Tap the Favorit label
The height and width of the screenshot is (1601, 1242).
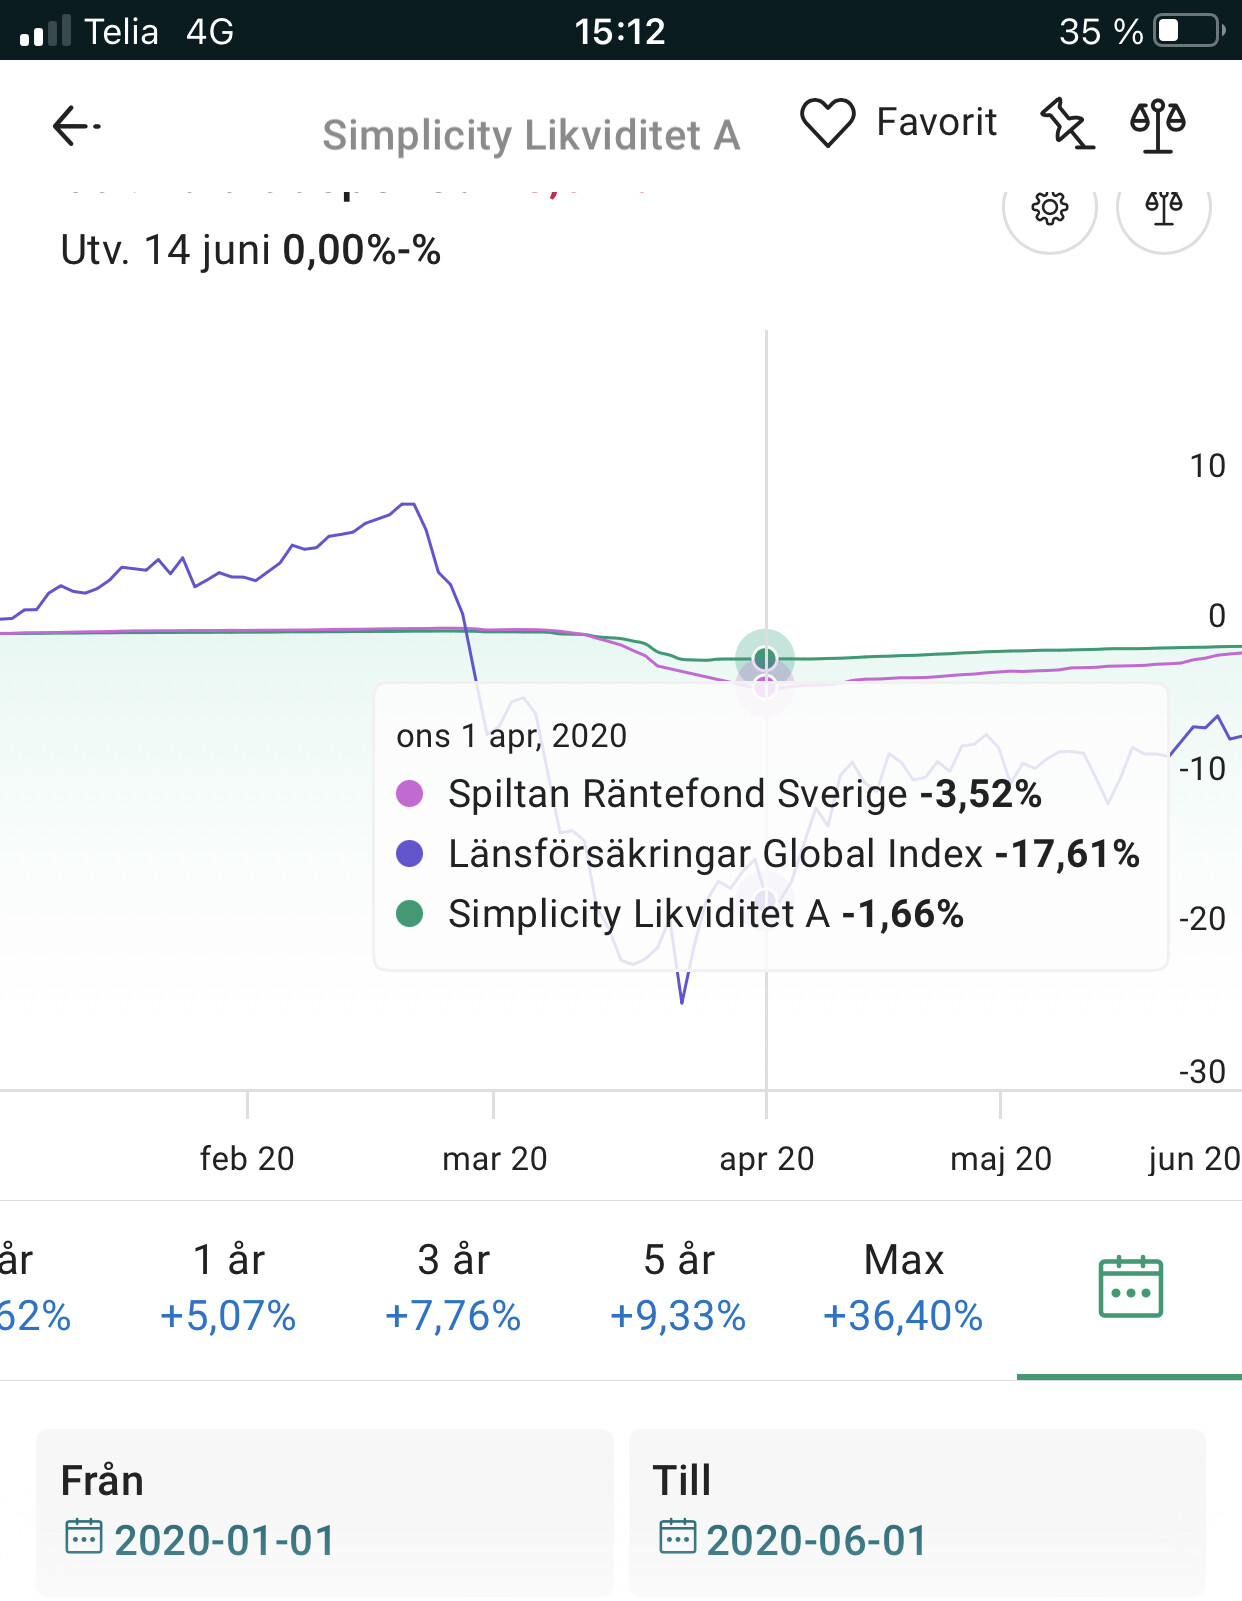[x=936, y=122]
